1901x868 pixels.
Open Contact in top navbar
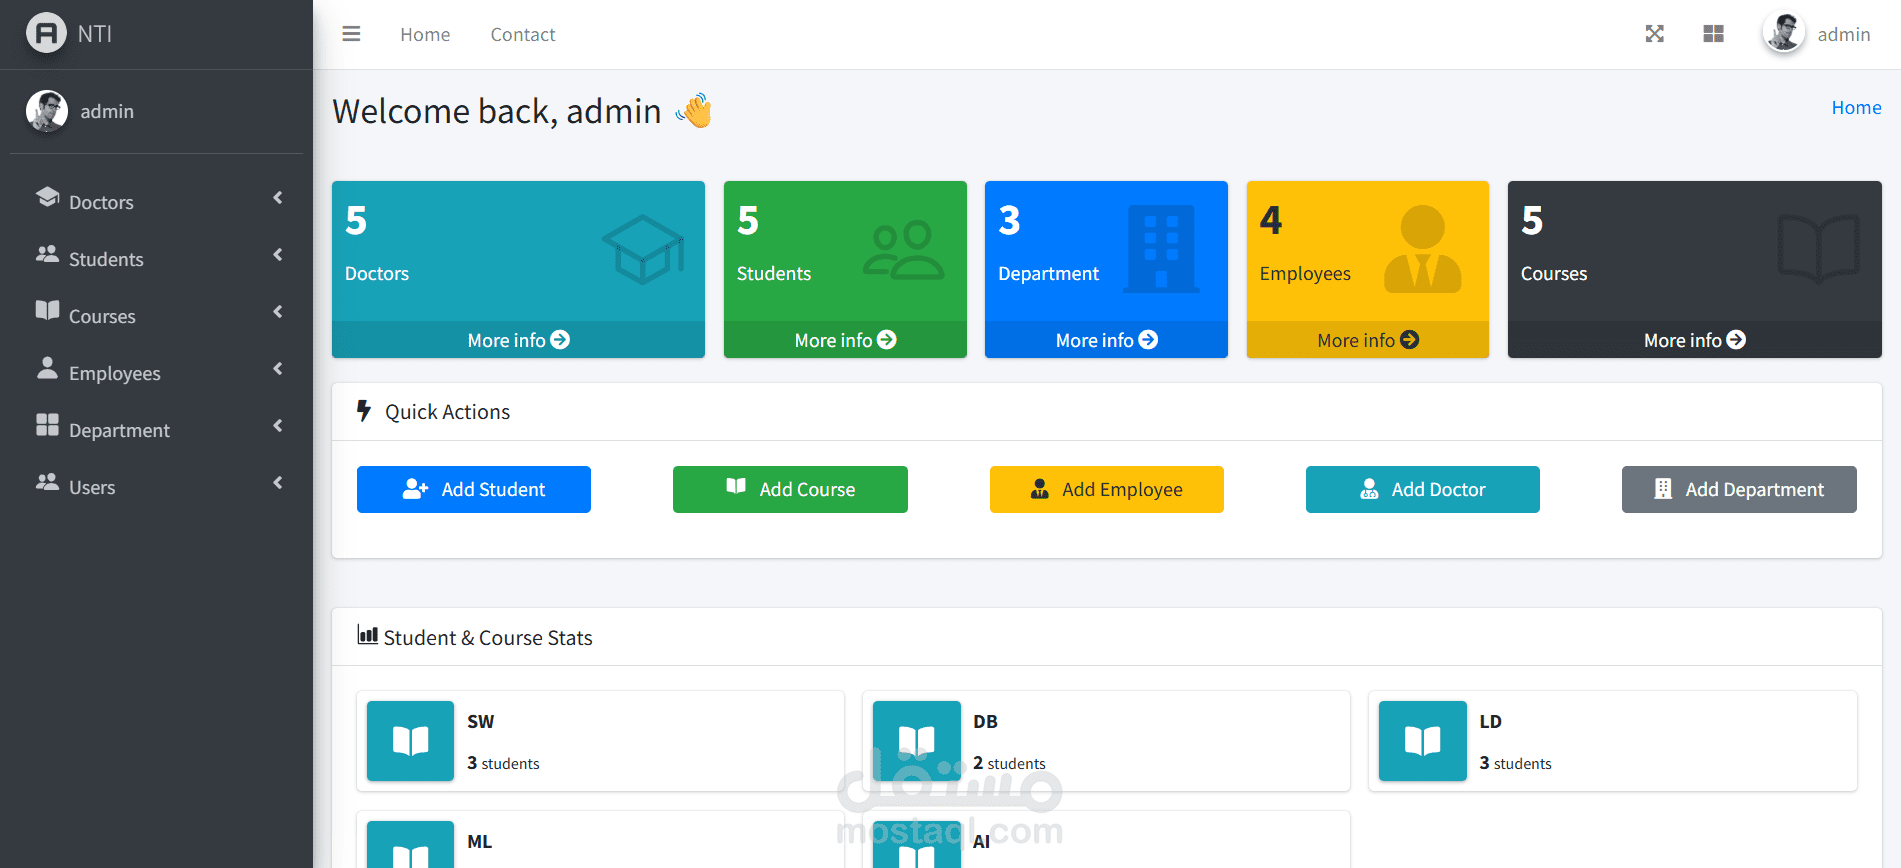(523, 34)
